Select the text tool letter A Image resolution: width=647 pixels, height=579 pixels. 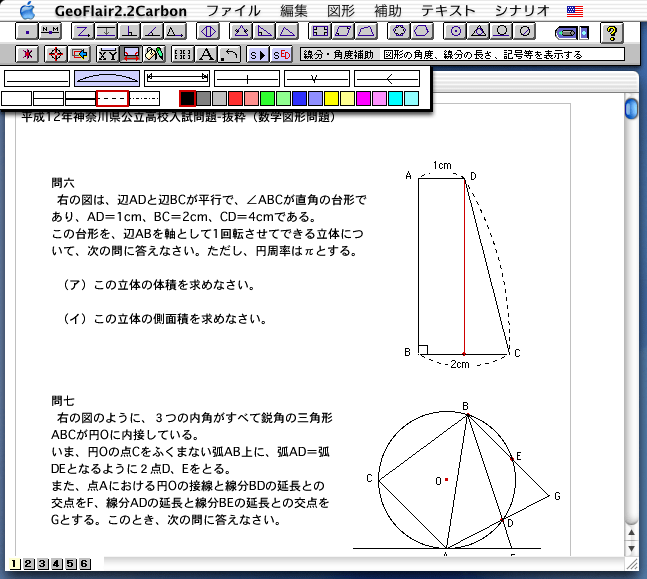point(206,54)
